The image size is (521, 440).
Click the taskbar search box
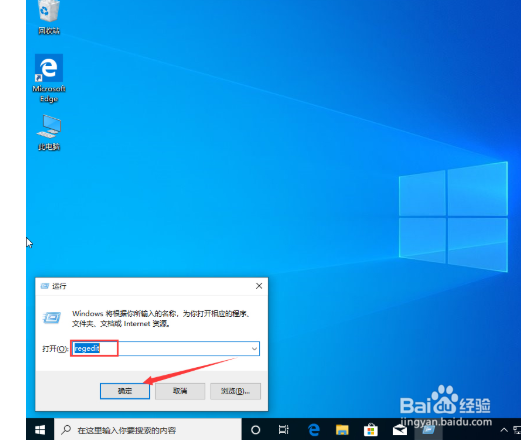[148, 430]
